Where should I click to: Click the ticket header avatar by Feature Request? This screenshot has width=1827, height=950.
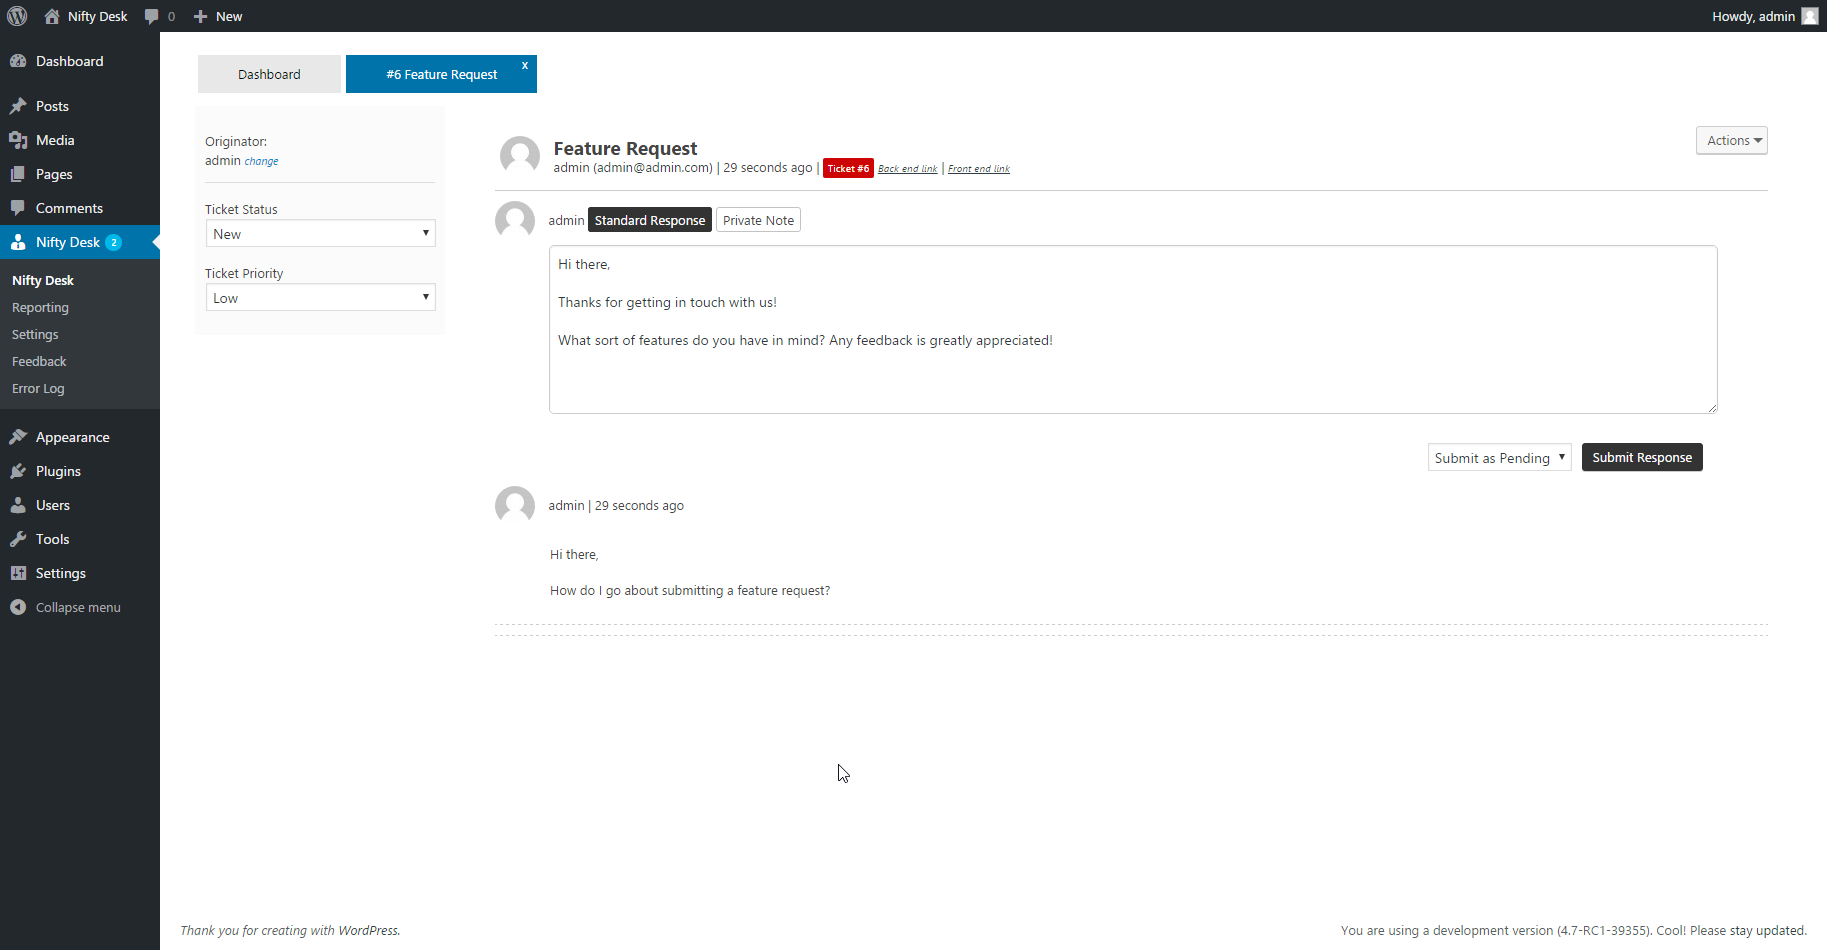pyautogui.click(x=520, y=157)
